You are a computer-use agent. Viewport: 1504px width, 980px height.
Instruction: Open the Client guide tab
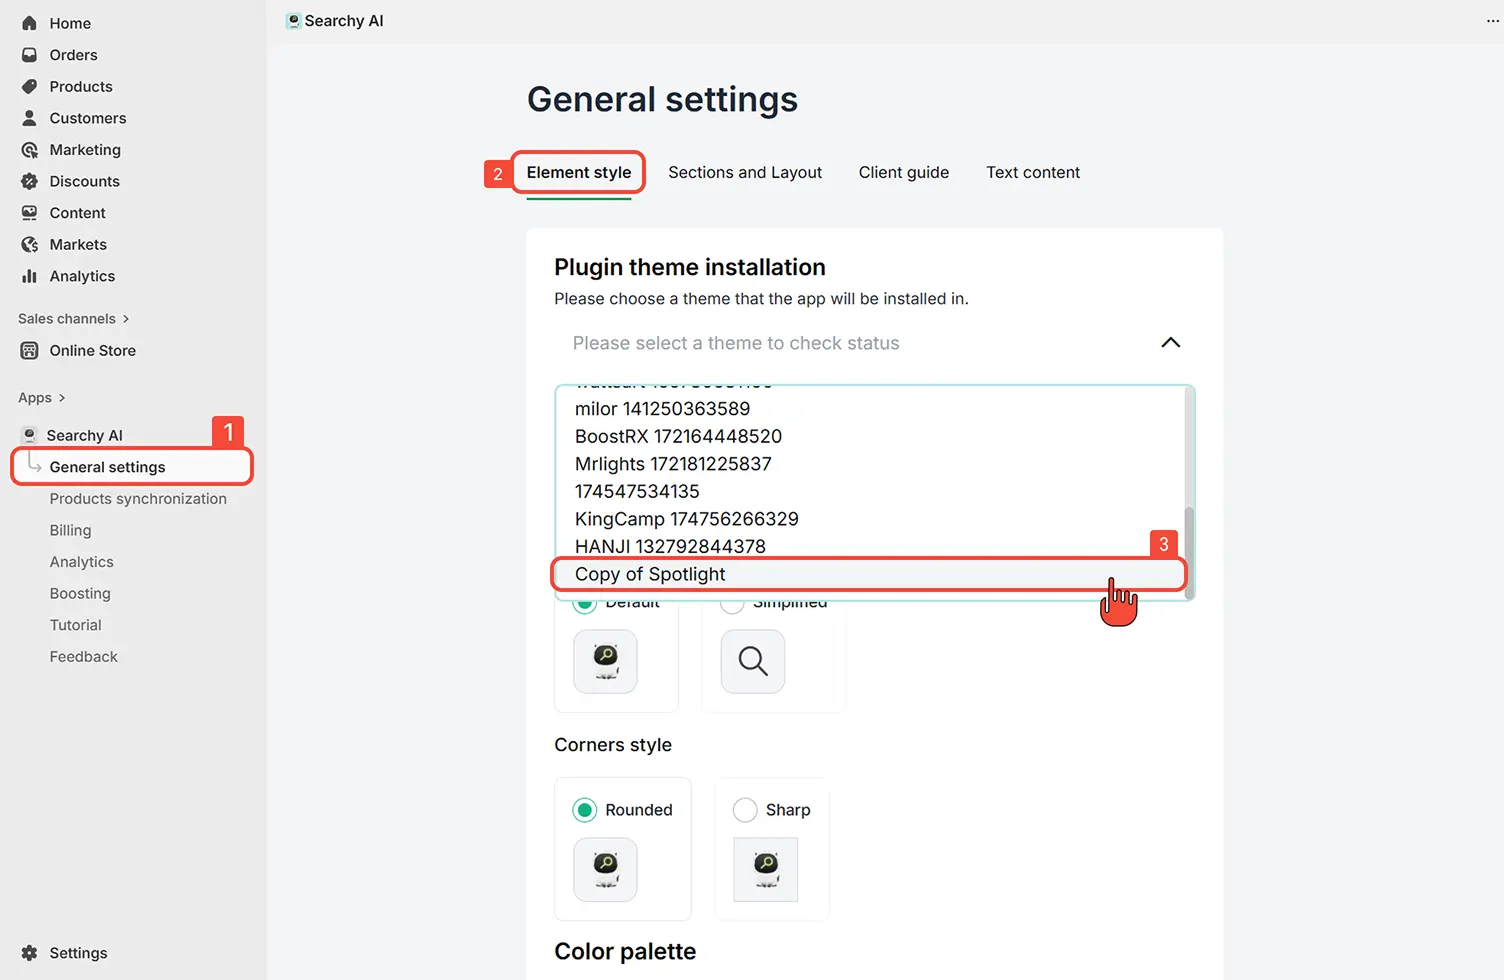pyautogui.click(x=903, y=173)
